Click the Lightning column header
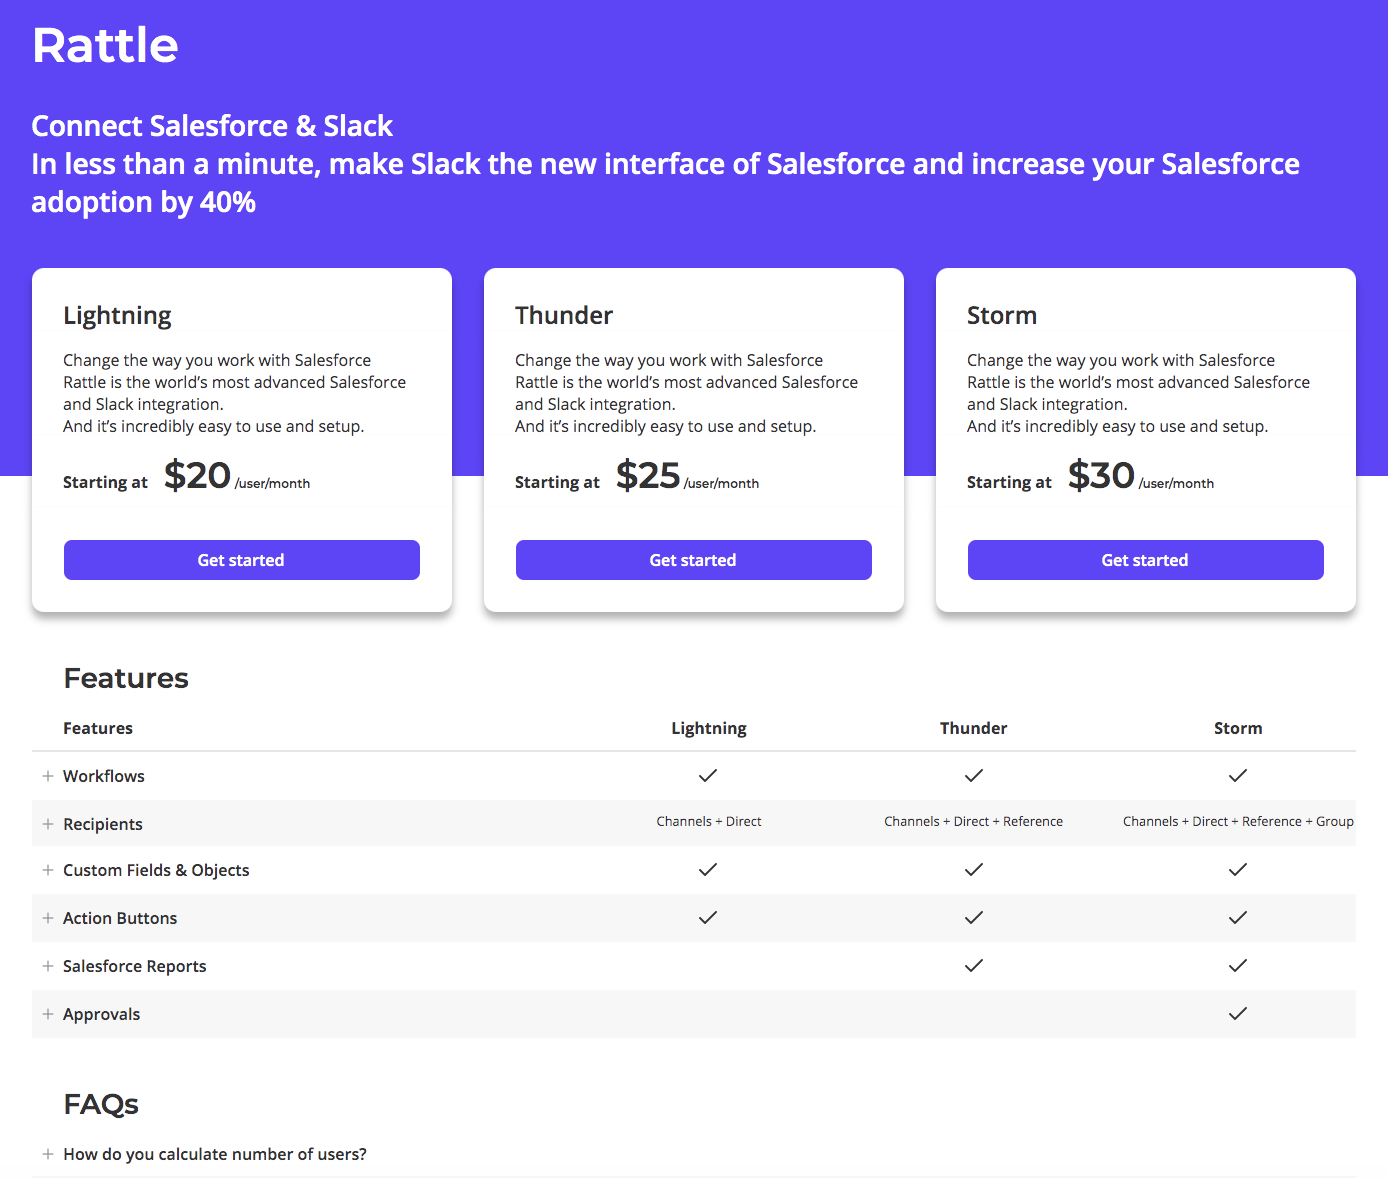Screen dimensions: 1388x1178 pyautogui.click(x=709, y=728)
